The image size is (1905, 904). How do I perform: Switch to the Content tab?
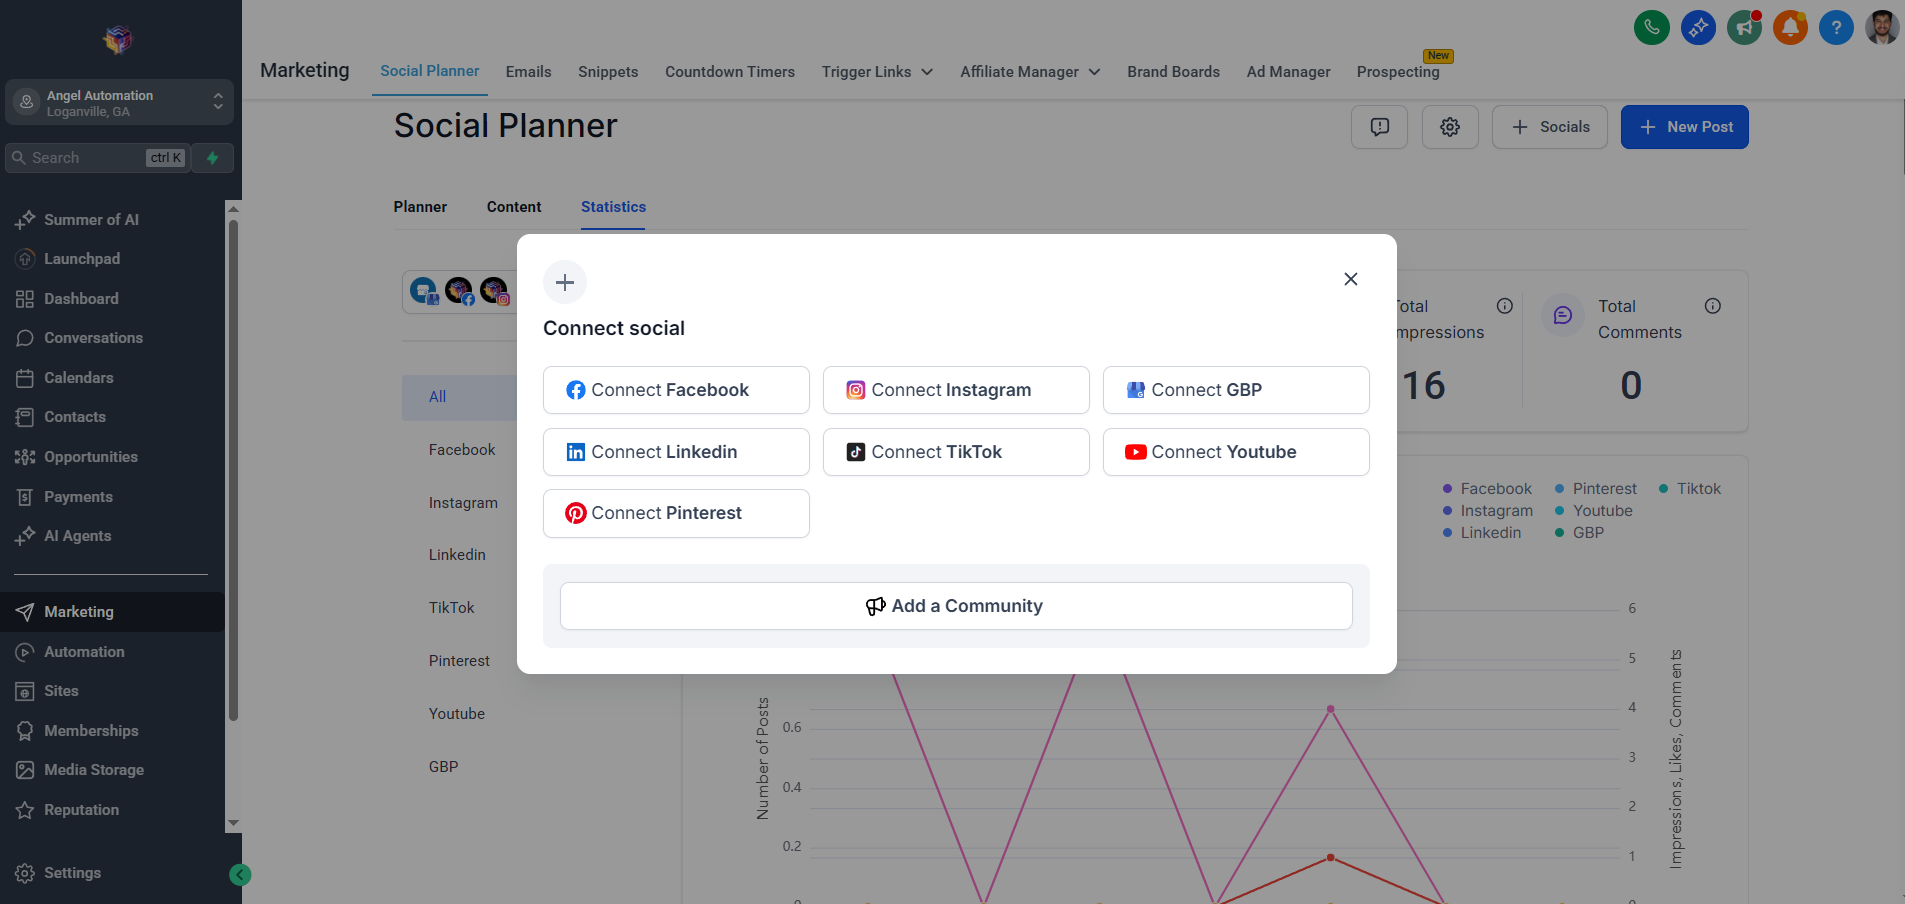(513, 207)
